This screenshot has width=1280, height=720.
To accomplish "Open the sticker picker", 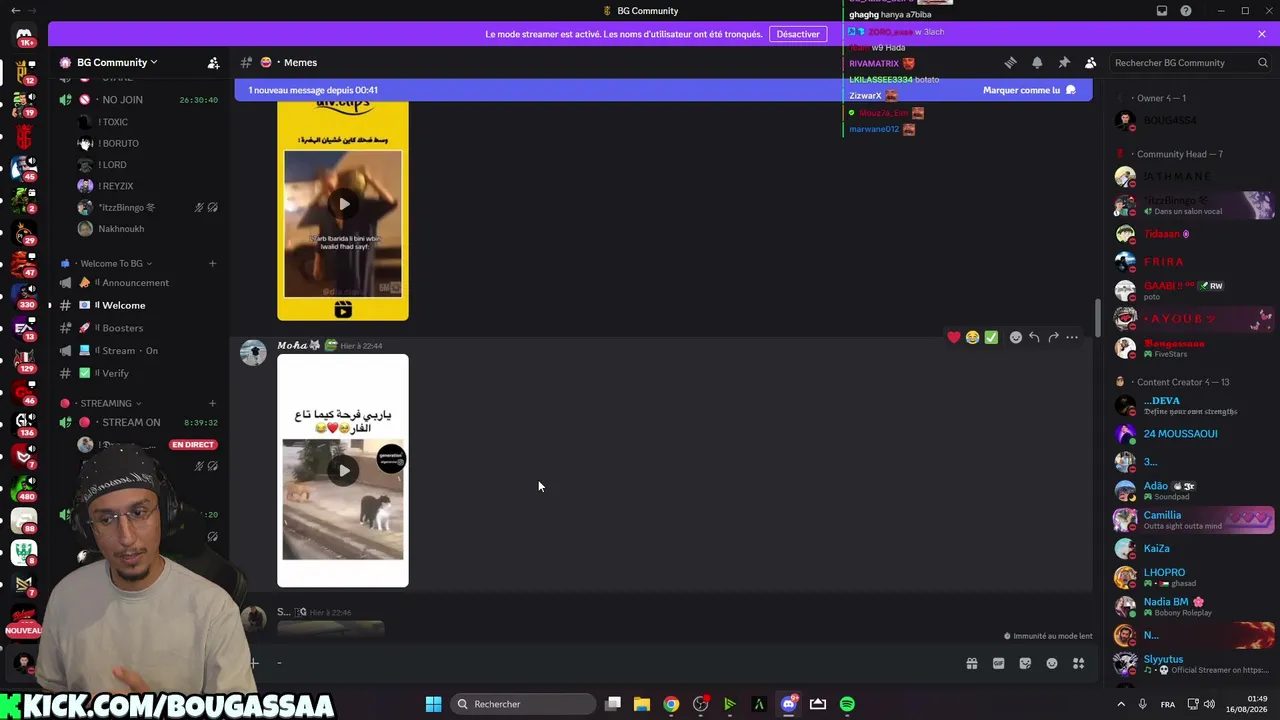I will [1025, 663].
